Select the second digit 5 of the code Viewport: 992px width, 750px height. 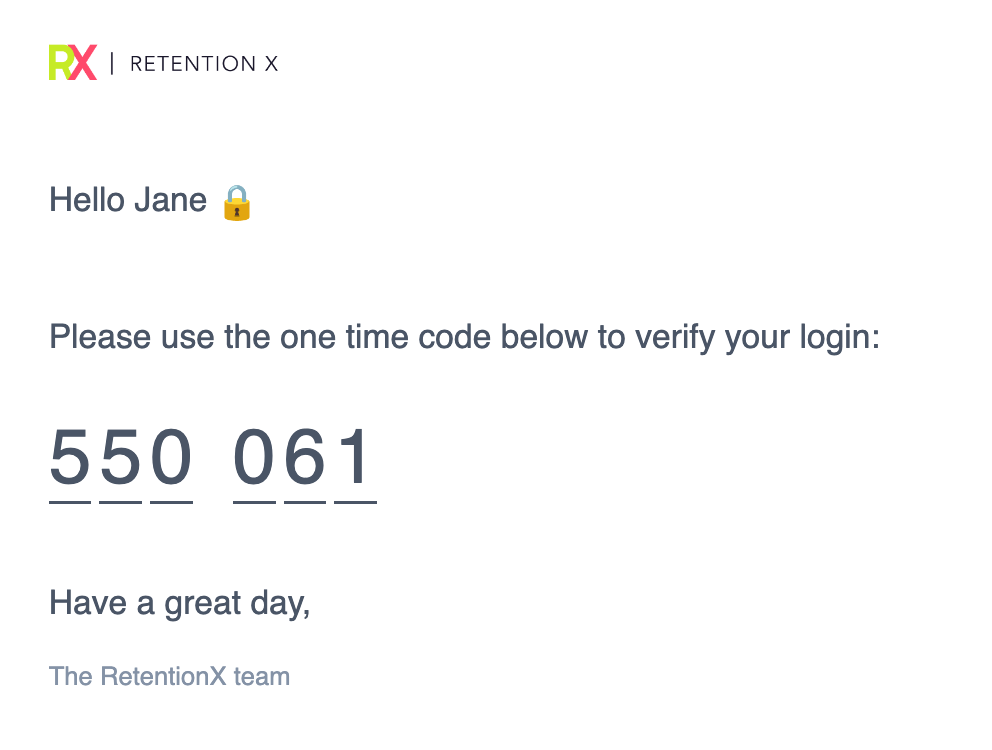[121, 456]
